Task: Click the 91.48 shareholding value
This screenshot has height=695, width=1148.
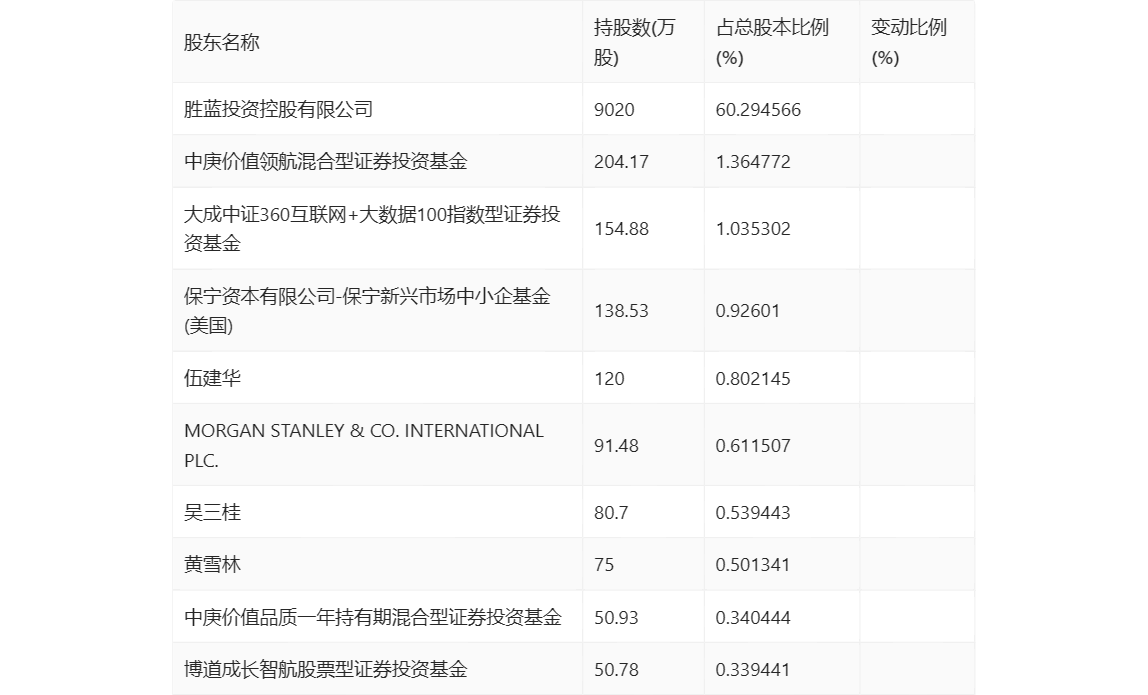Action: [x=616, y=445]
